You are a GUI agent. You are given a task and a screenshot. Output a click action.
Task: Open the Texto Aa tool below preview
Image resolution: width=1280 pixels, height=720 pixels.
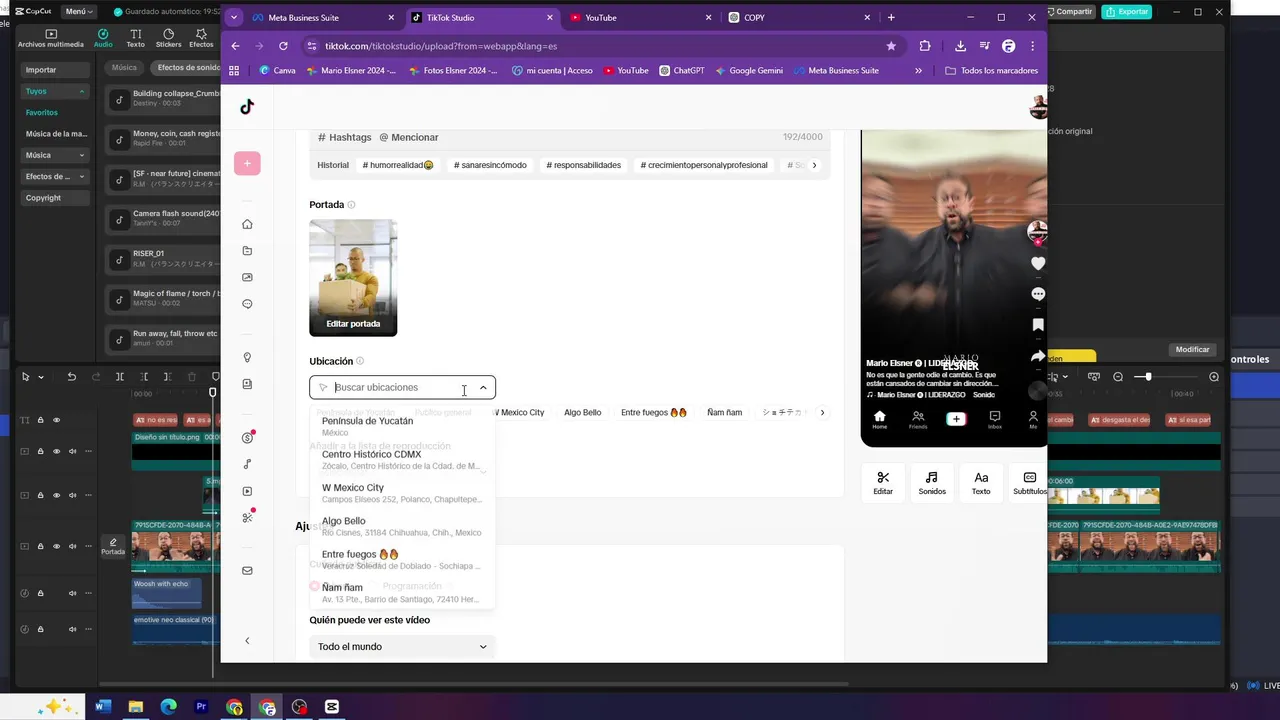click(x=981, y=483)
